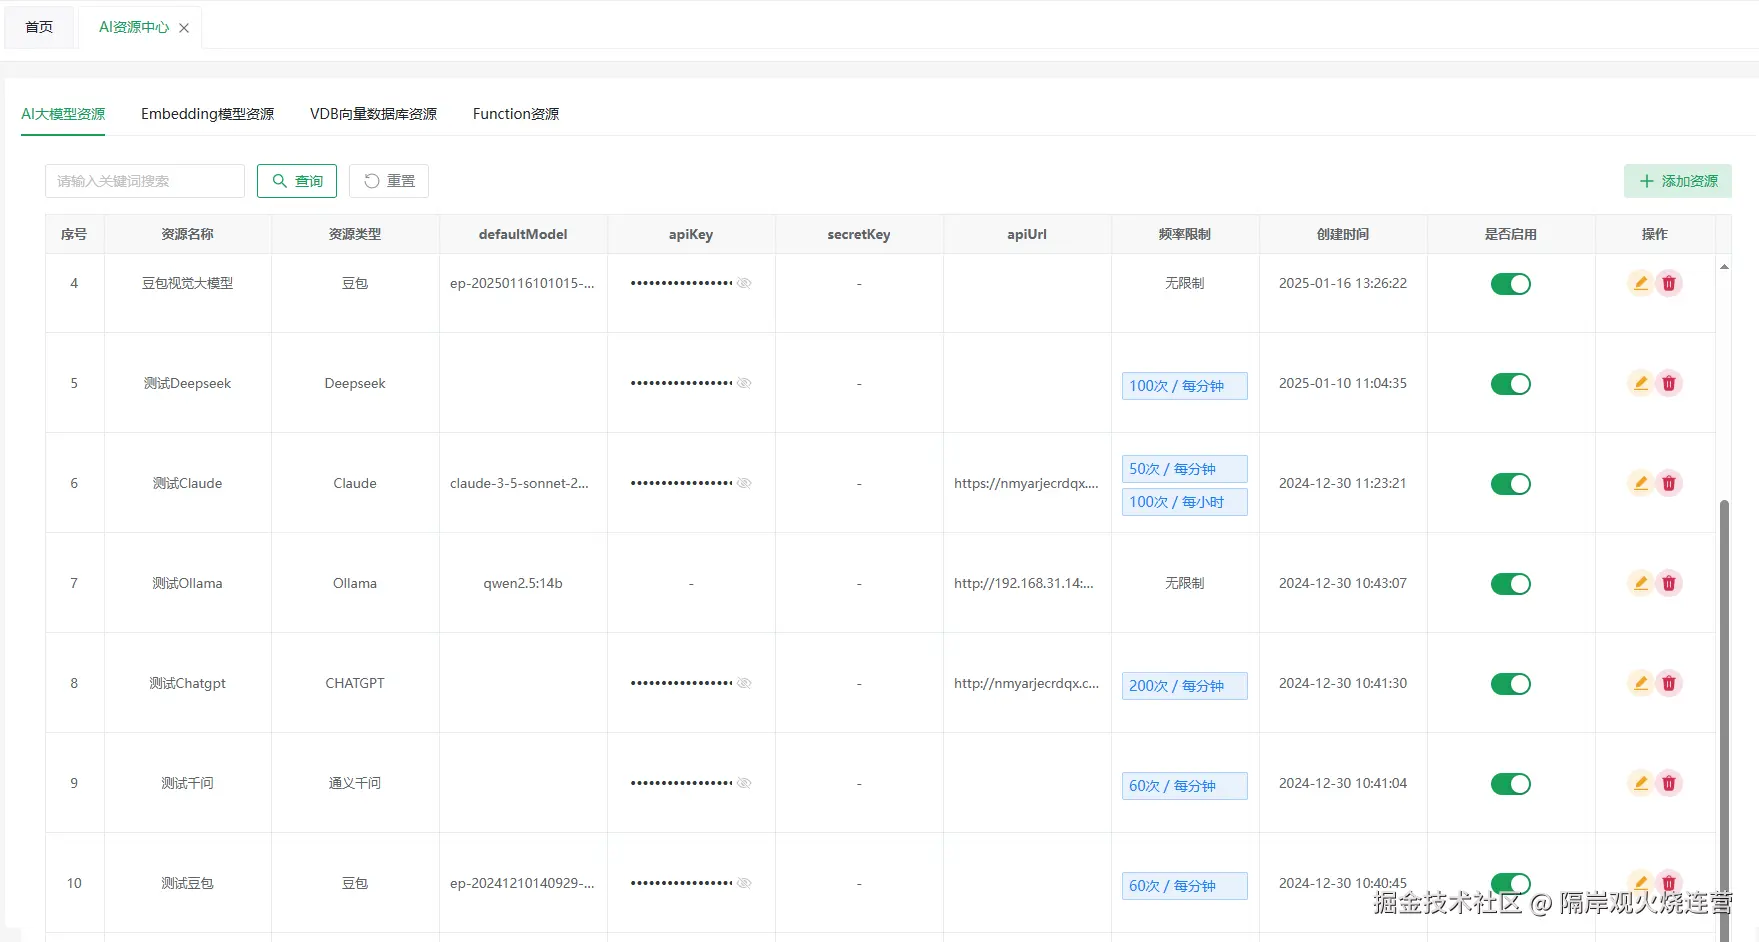Switch to Embedding模型资源 tab
The width and height of the screenshot is (1759, 942).
click(x=207, y=114)
